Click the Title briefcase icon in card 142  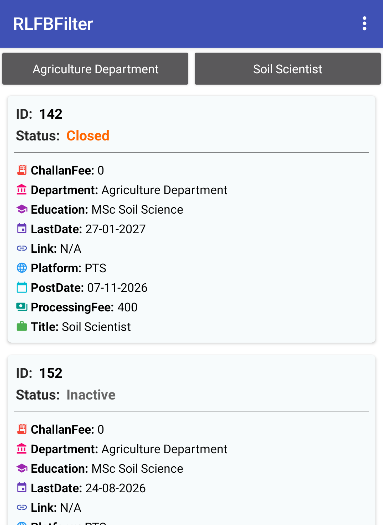point(22,326)
